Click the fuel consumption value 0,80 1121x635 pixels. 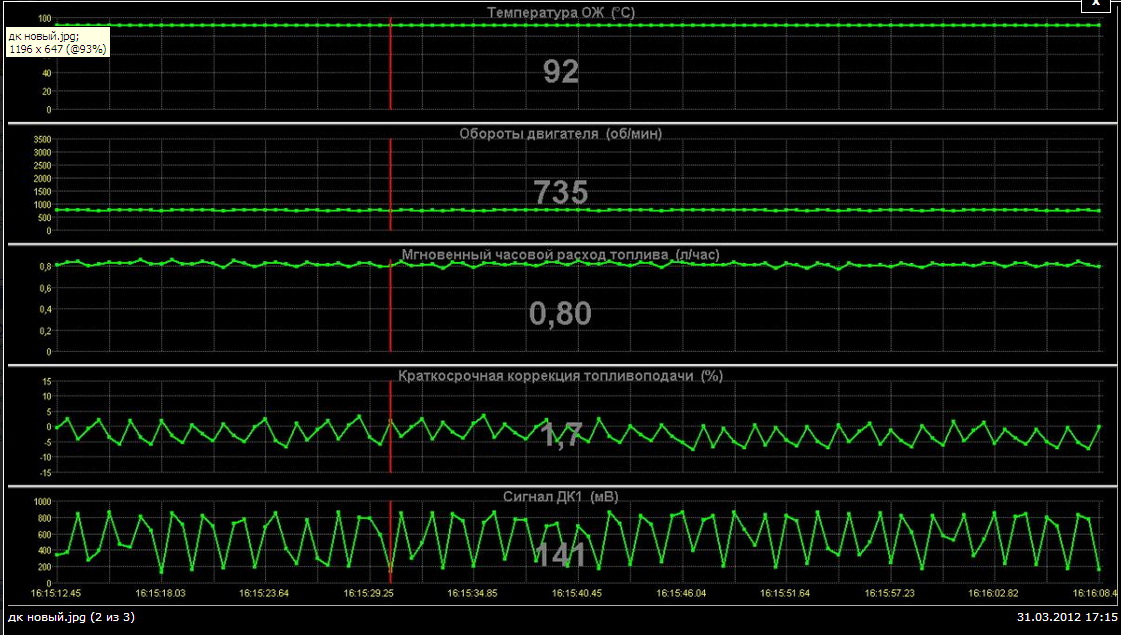(x=560, y=313)
